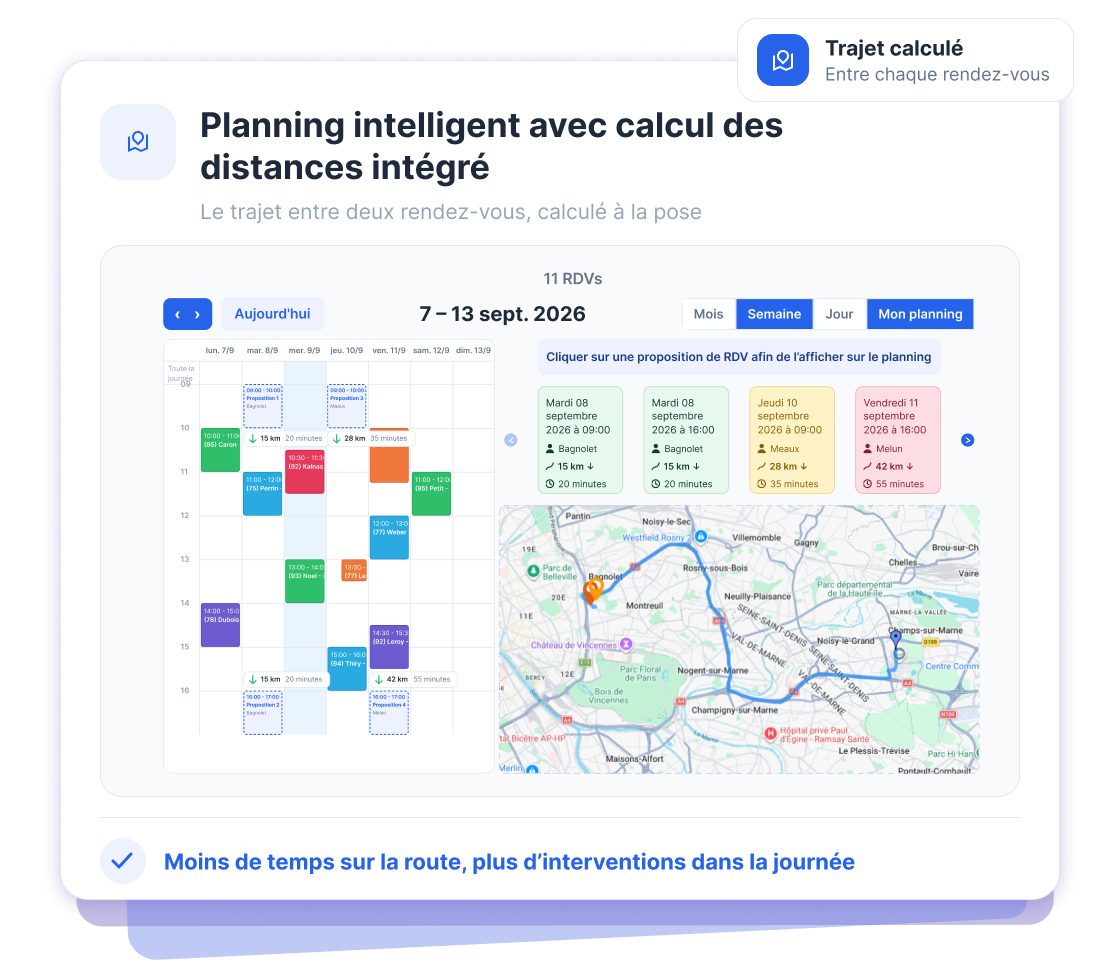1120x971 pixels.
Task: Open Proposition 1 slot on Tuesday morning
Action: [263, 406]
